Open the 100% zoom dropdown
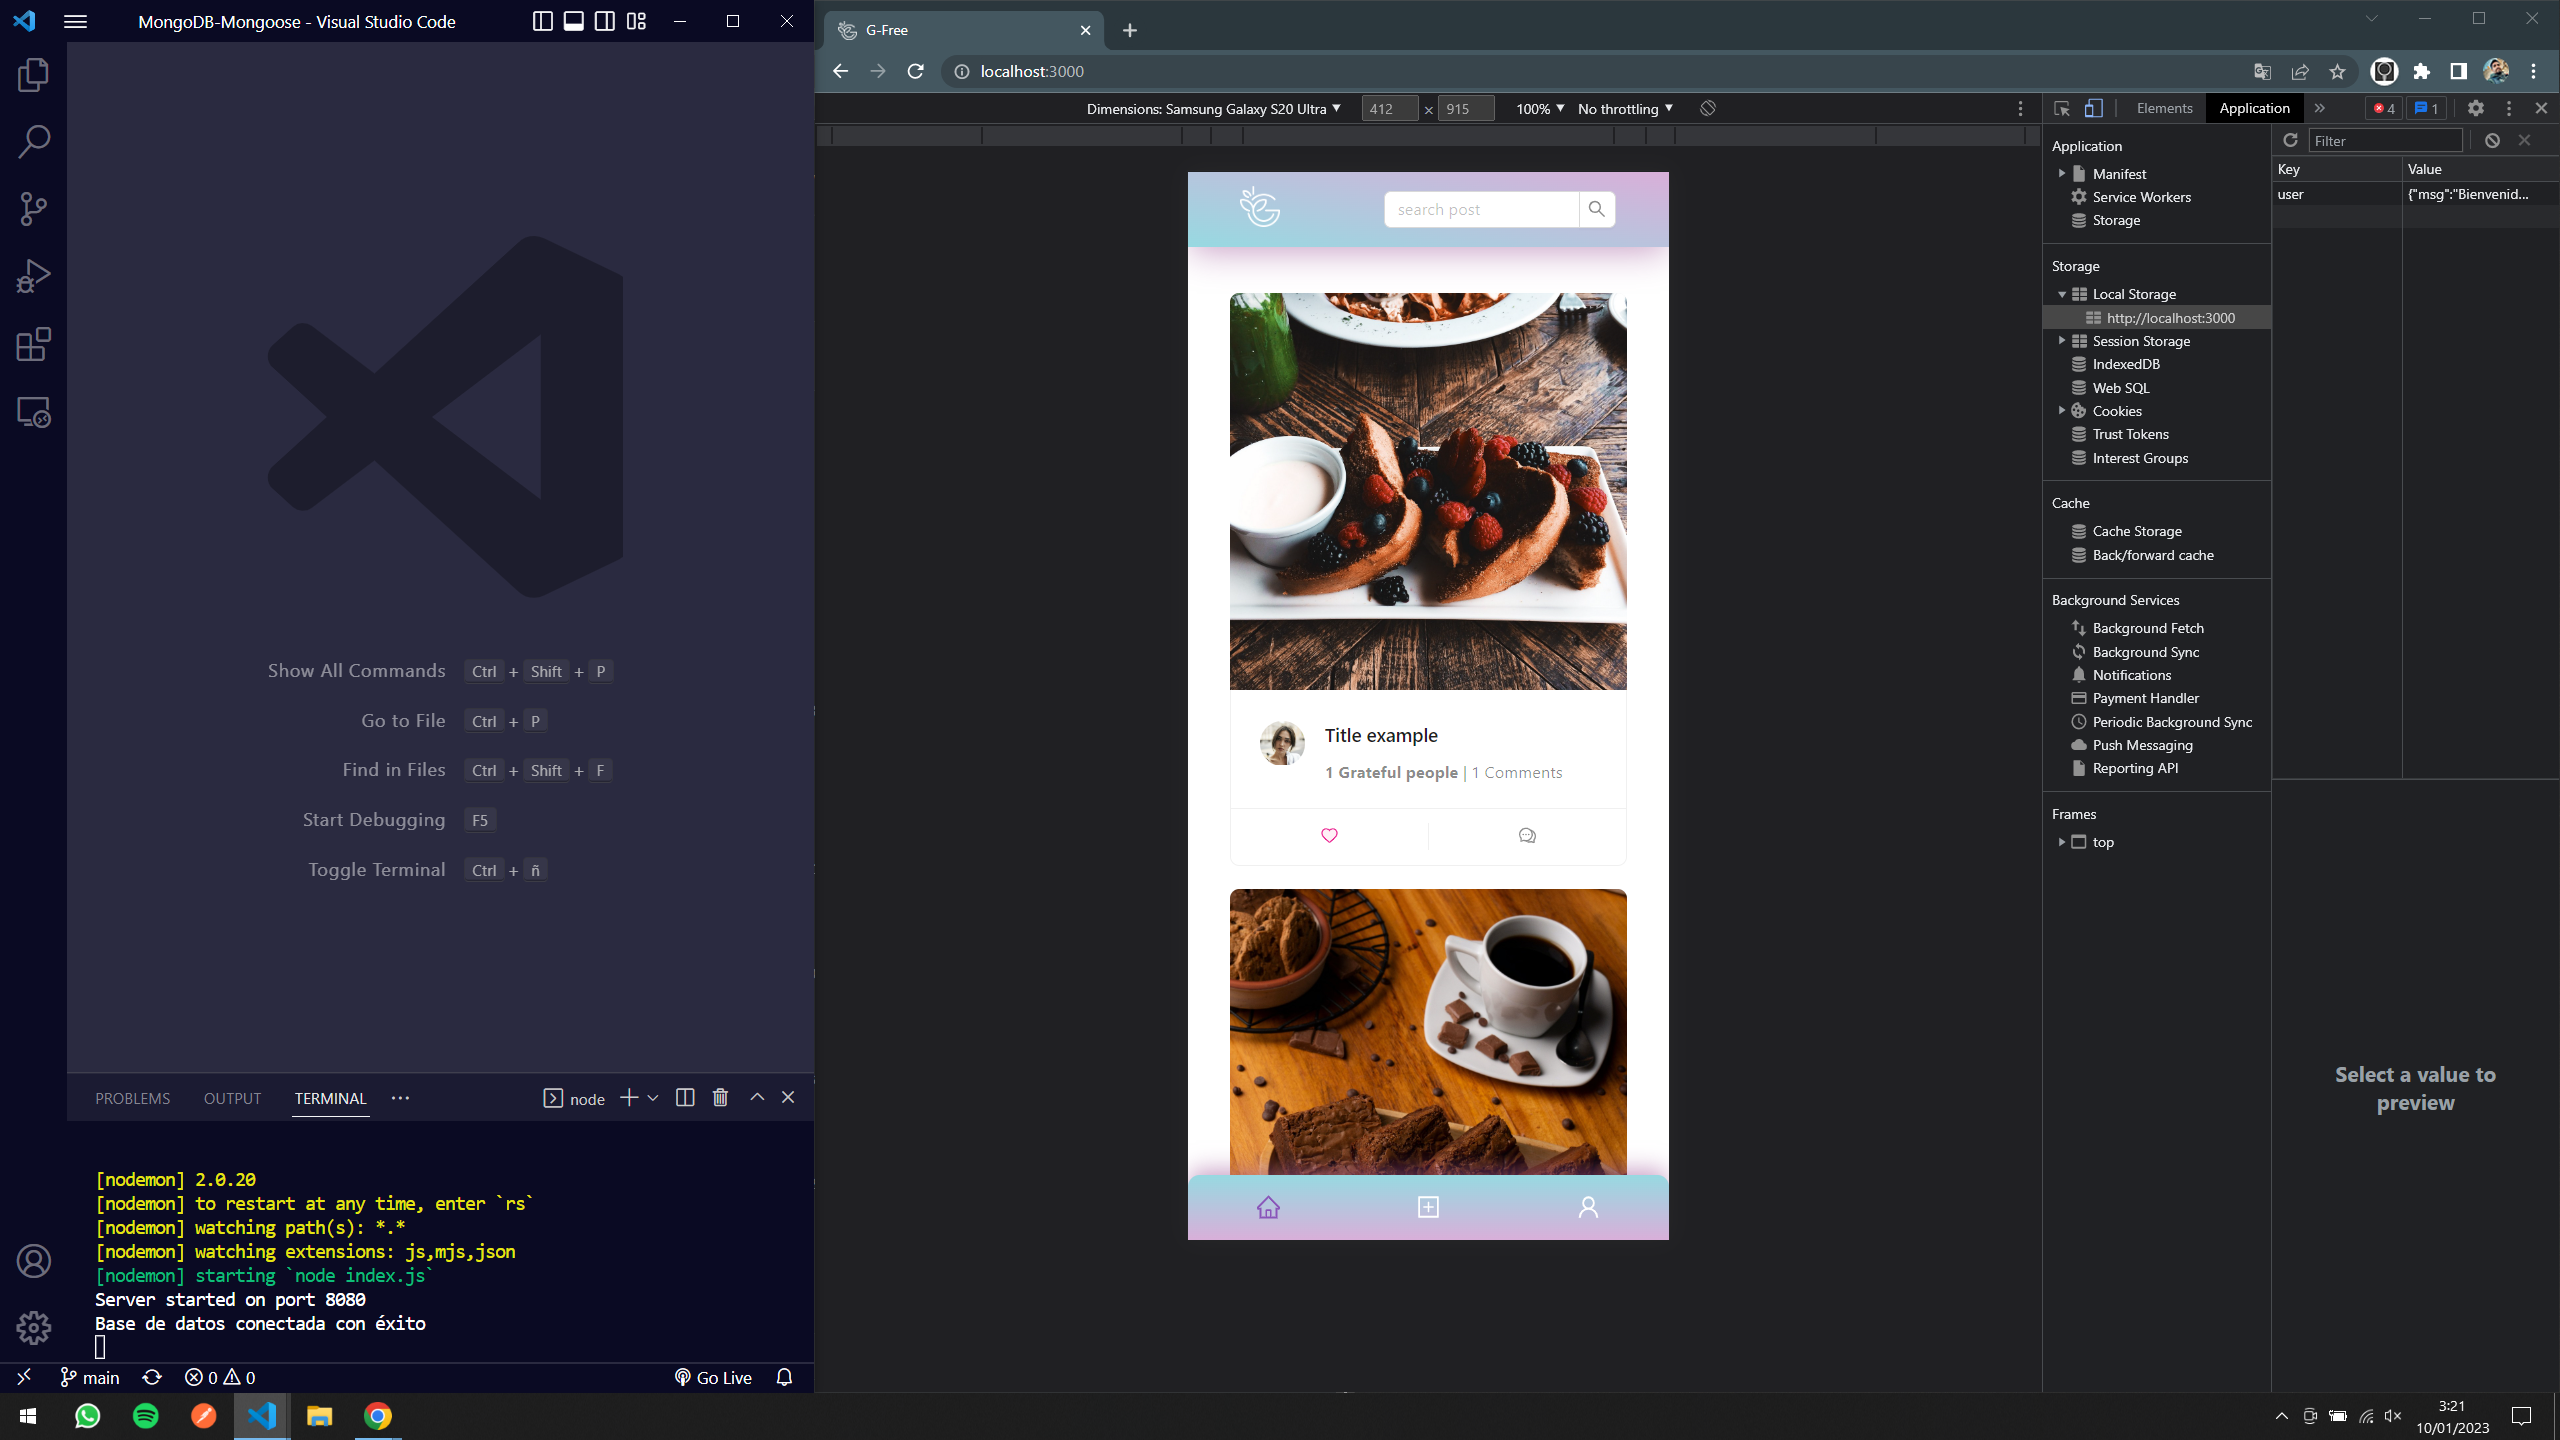This screenshot has width=2560, height=1440. [x=1540, y=109]
